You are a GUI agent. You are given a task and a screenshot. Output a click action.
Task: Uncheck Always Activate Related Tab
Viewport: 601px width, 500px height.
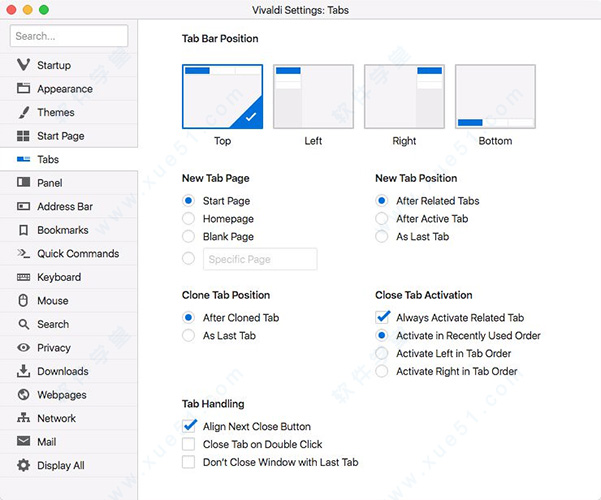(x=382, y=317)
